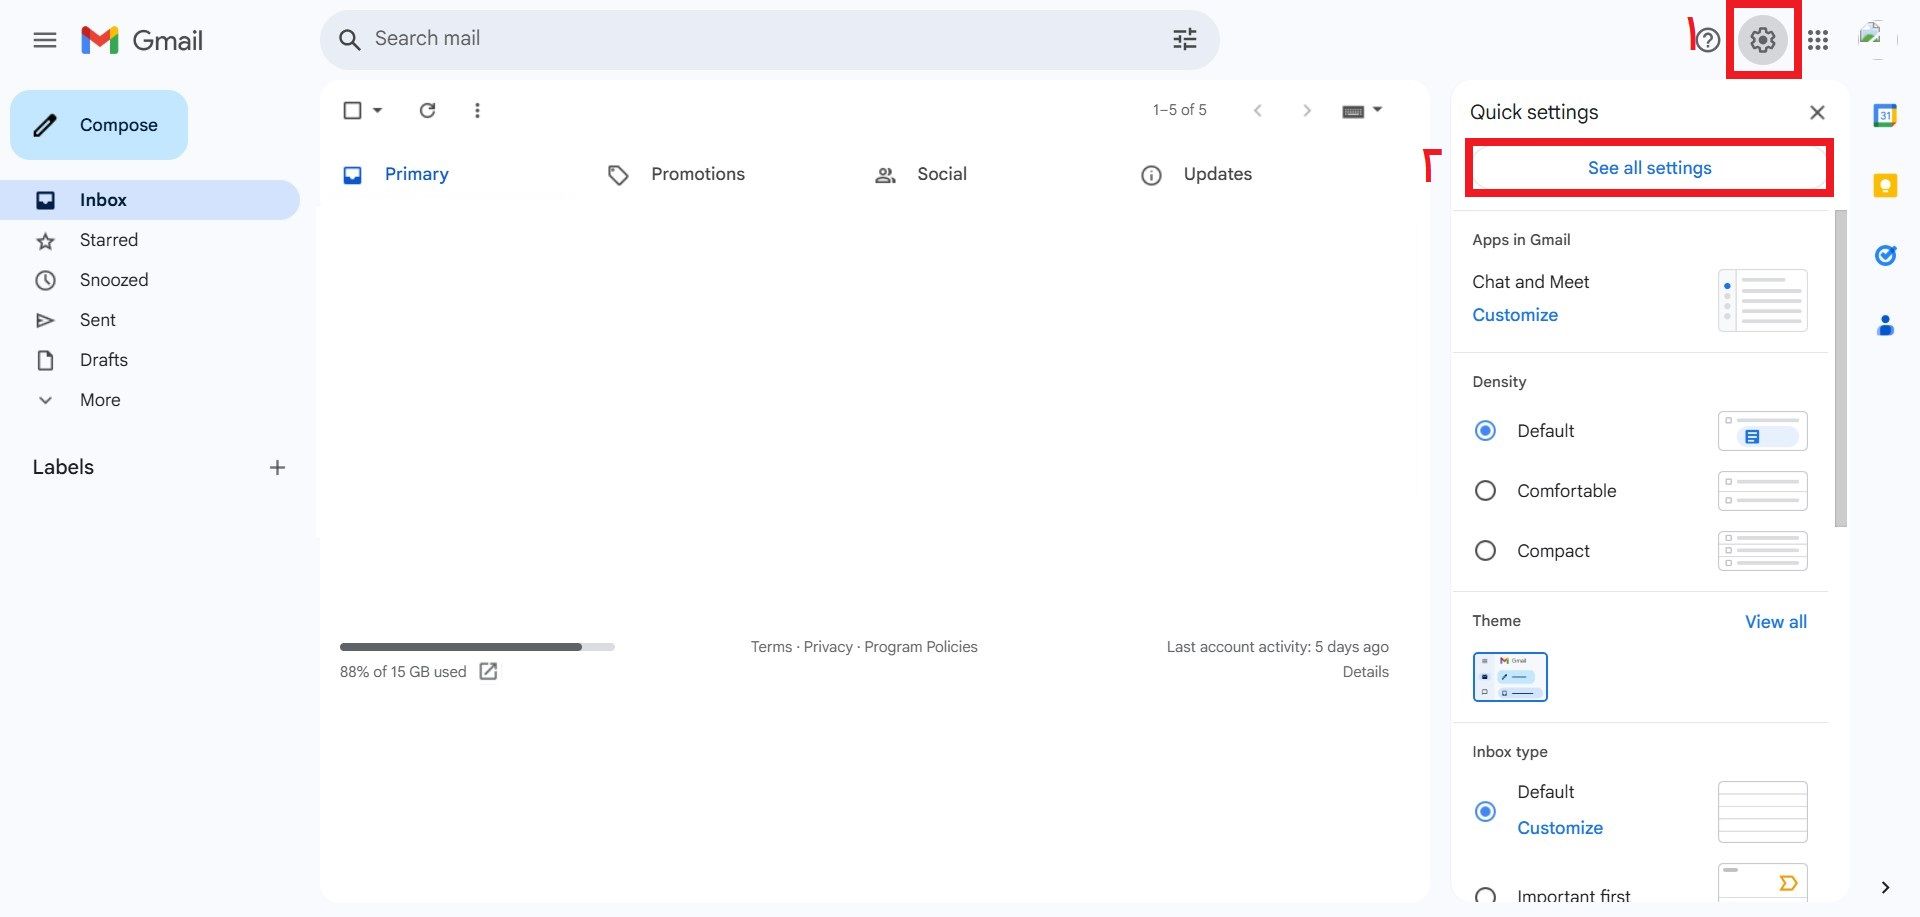Create new label plus icon

277,467
